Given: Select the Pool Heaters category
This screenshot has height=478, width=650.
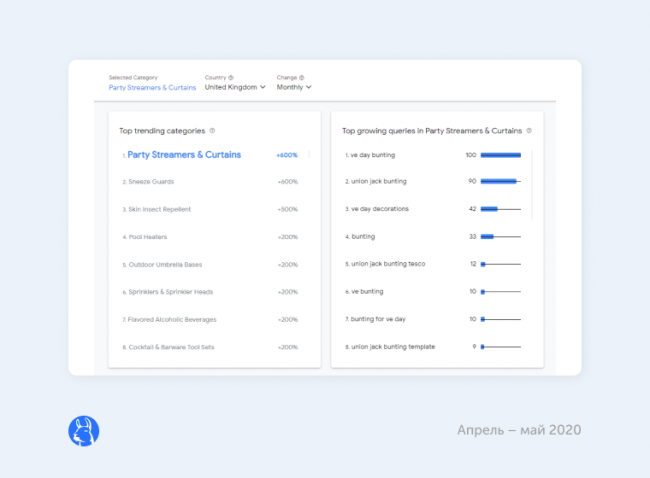Looking at the screenshot, I should 148,237.
